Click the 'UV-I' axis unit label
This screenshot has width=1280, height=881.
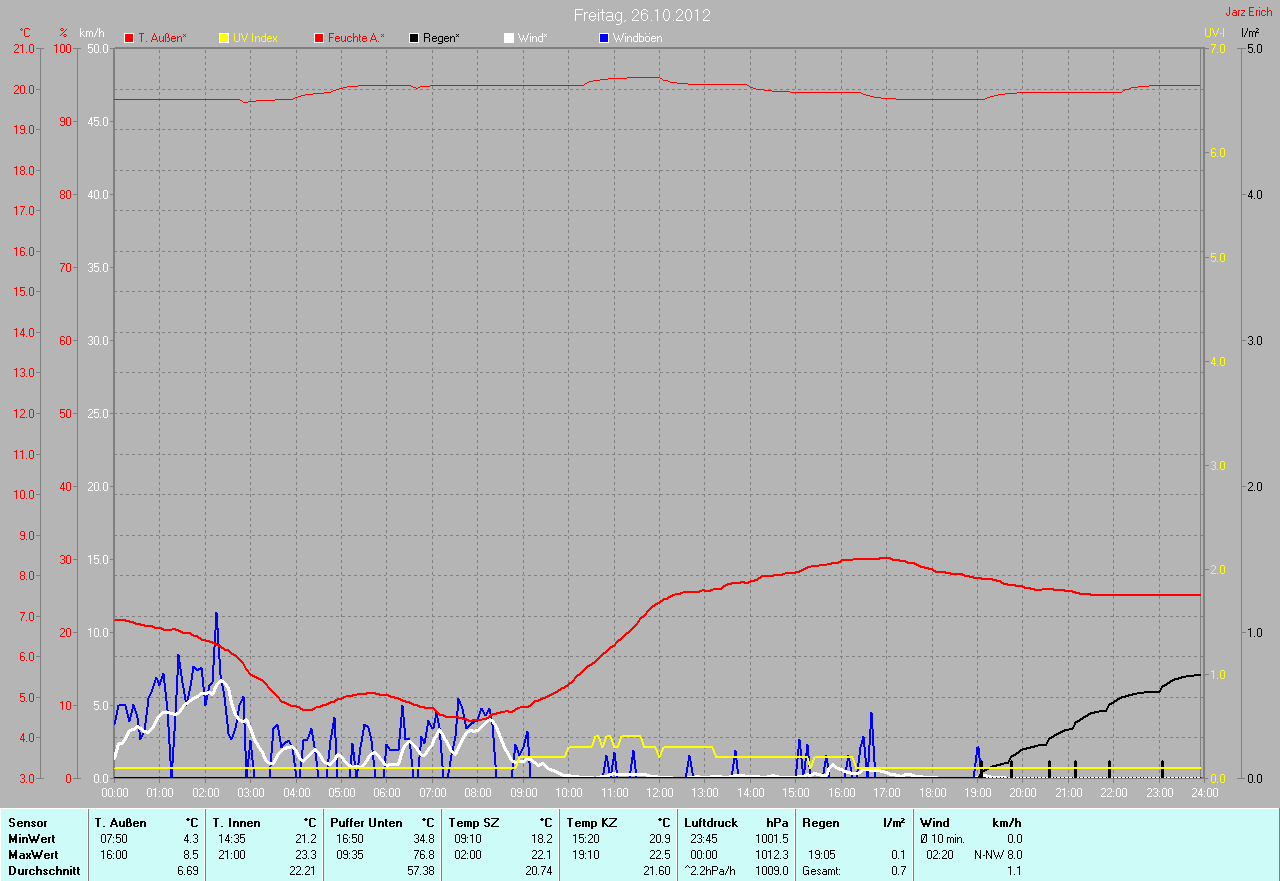(x=1214, y=33)
